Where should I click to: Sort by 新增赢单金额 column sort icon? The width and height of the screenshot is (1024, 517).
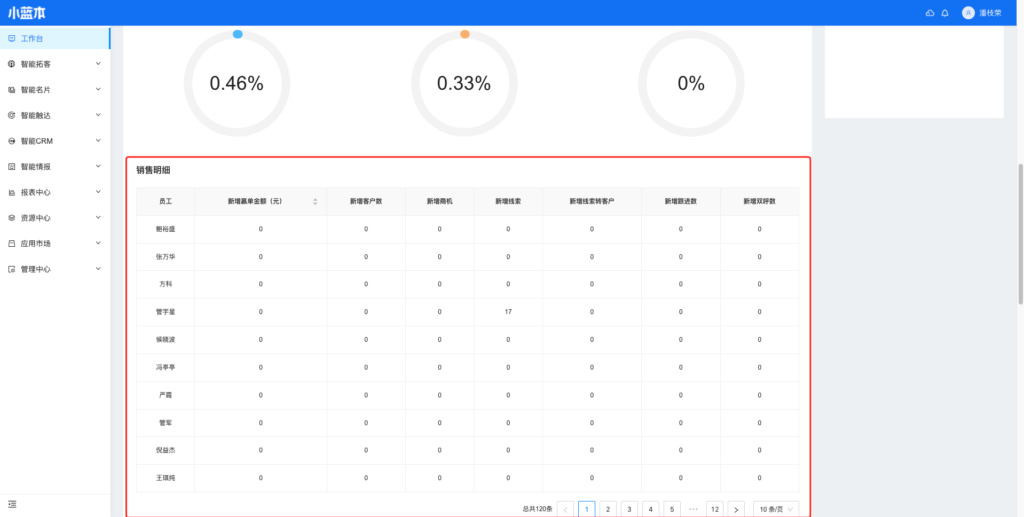[x=315, y=202]
